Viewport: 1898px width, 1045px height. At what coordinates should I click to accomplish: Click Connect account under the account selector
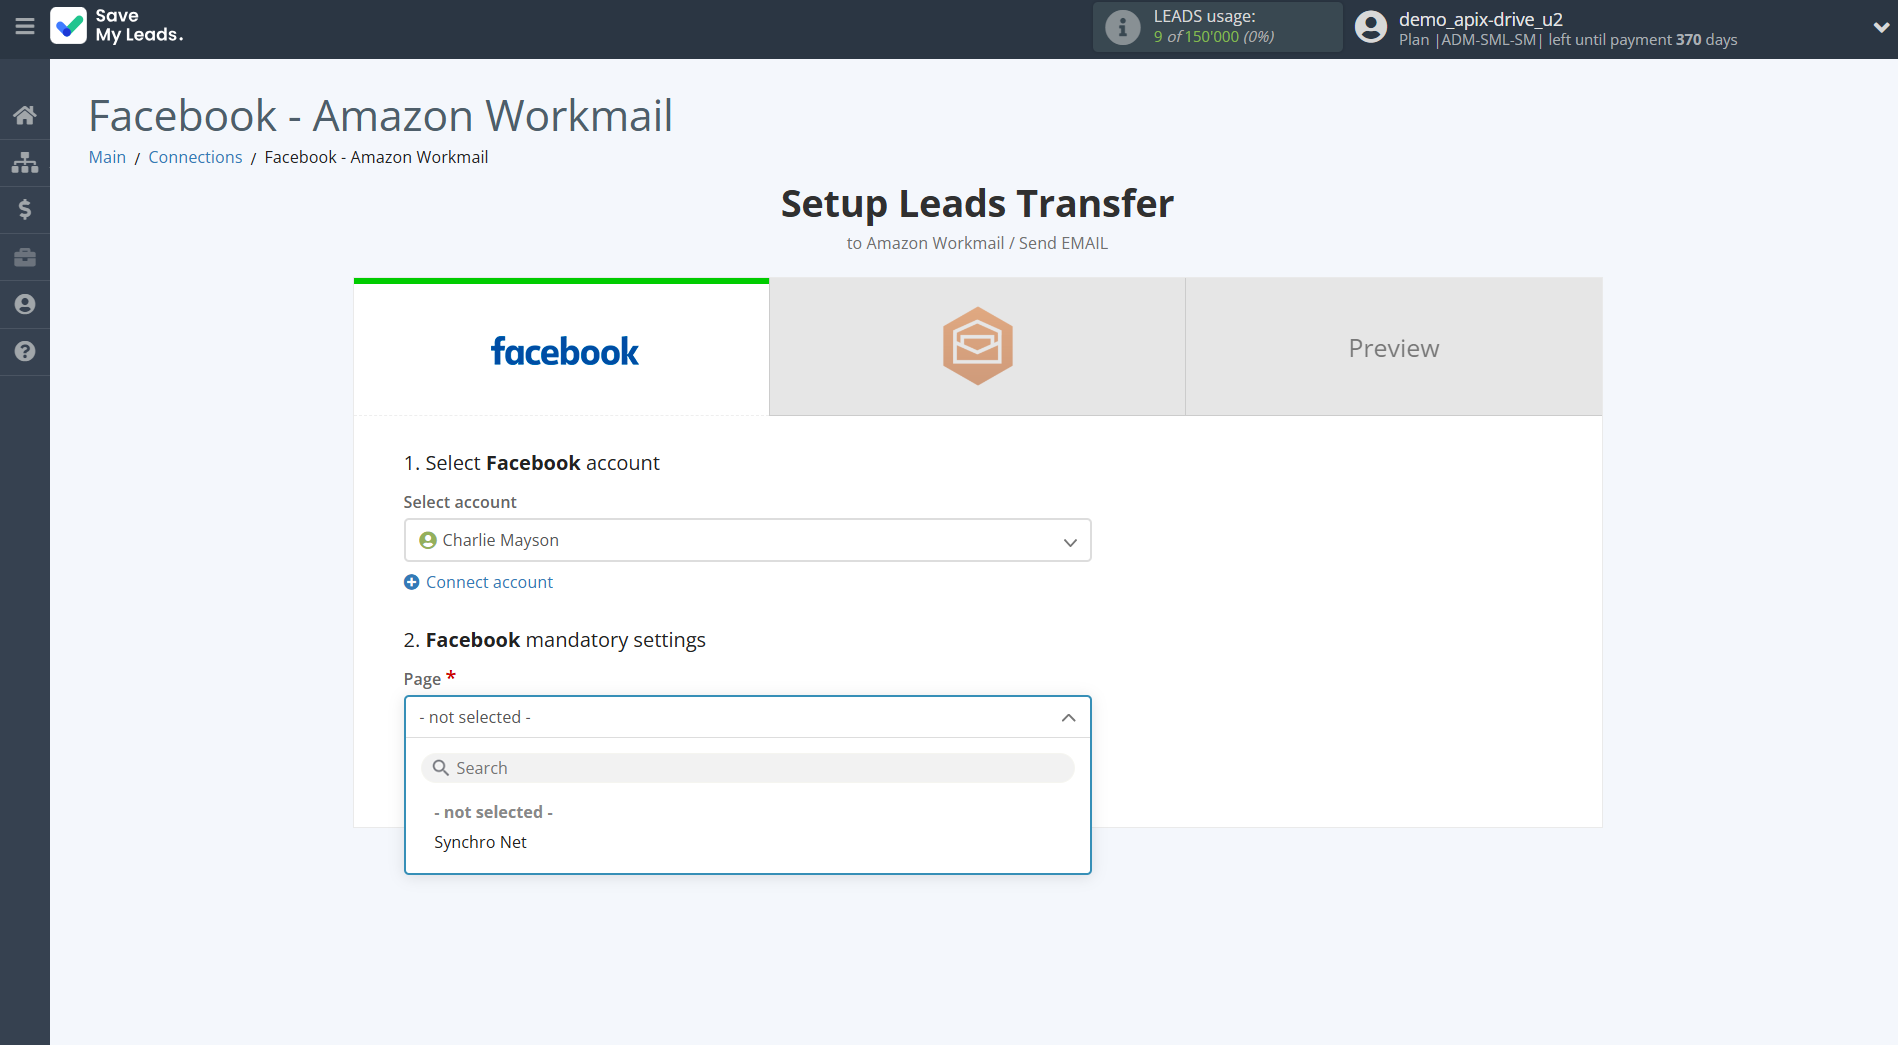488,581
